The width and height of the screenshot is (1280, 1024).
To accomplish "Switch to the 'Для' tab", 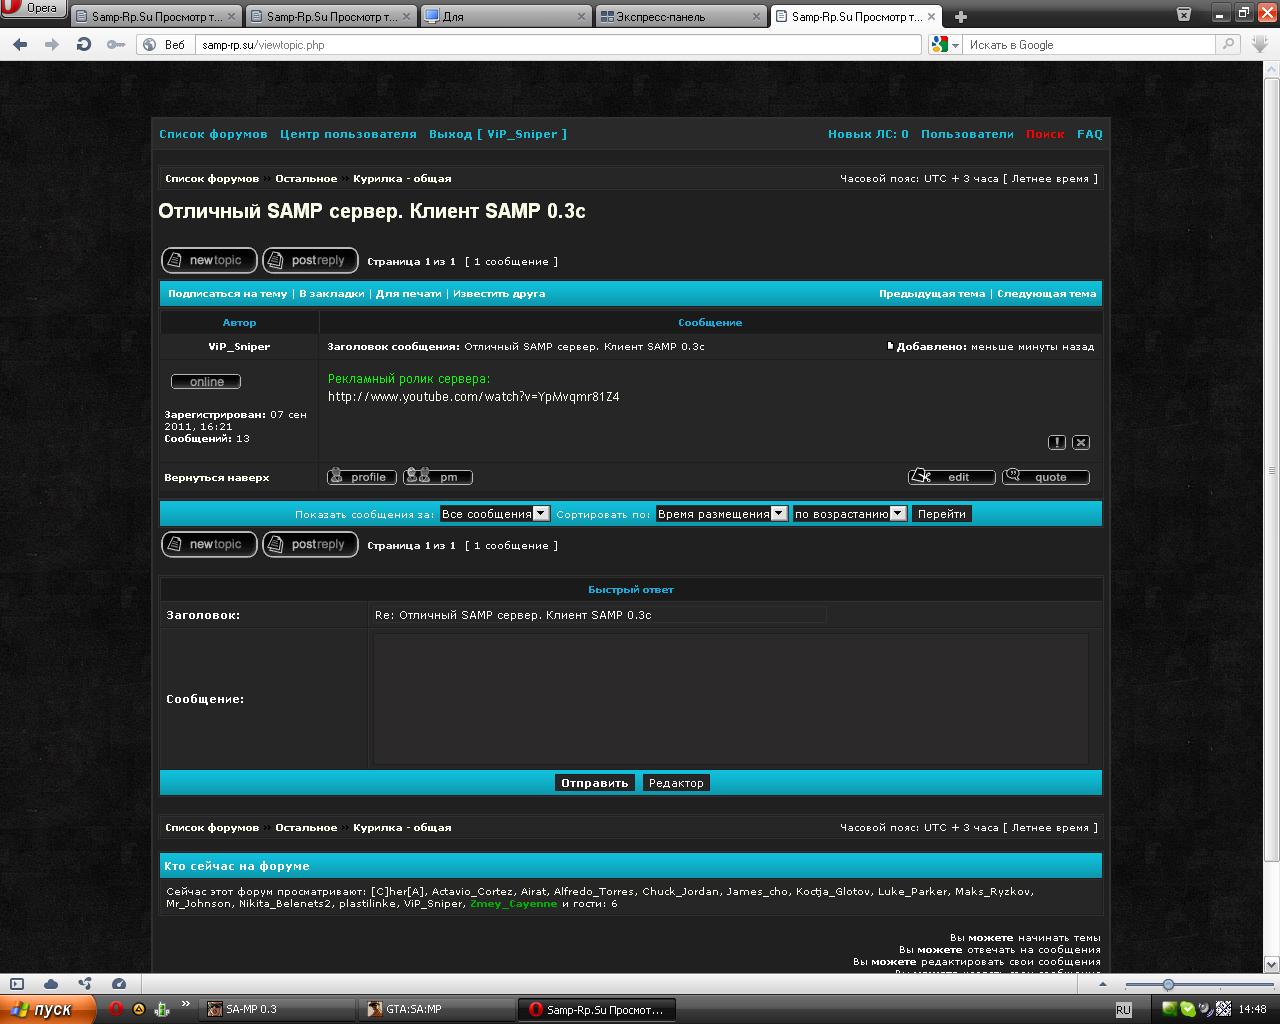I will (506, 16).
